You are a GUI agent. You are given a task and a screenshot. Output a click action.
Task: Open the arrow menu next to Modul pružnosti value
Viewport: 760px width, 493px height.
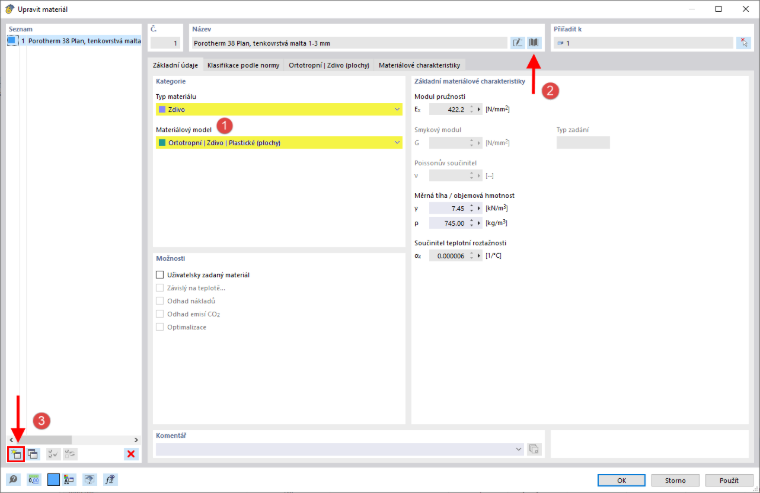[479, 110]
